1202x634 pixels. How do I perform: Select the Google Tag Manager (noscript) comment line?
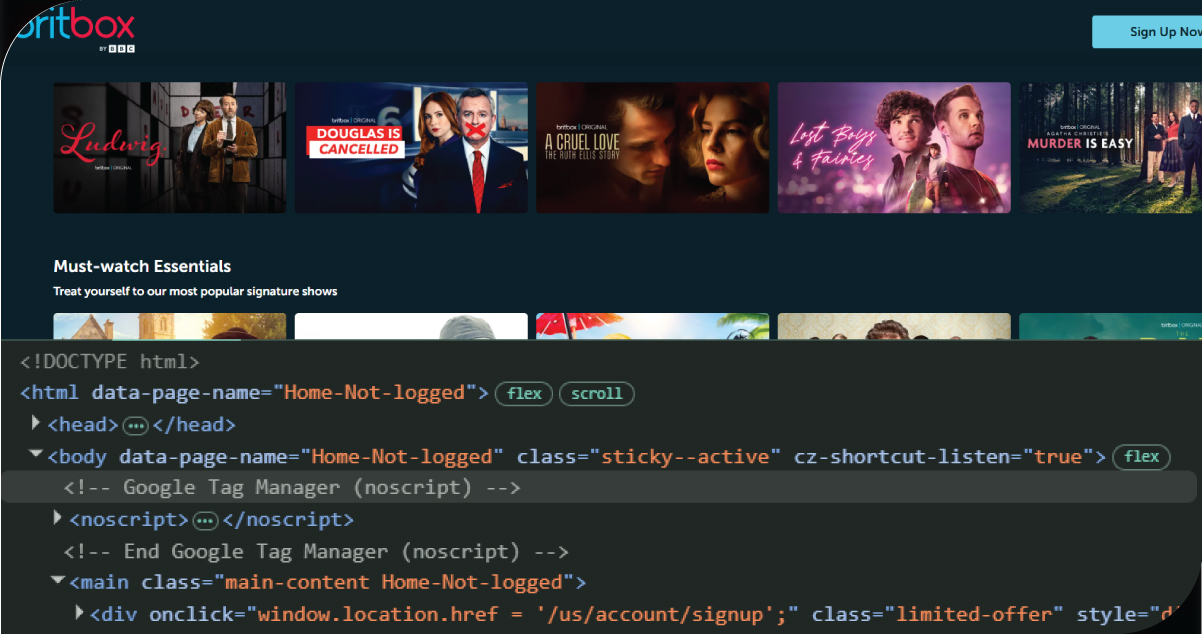(292, 488)
